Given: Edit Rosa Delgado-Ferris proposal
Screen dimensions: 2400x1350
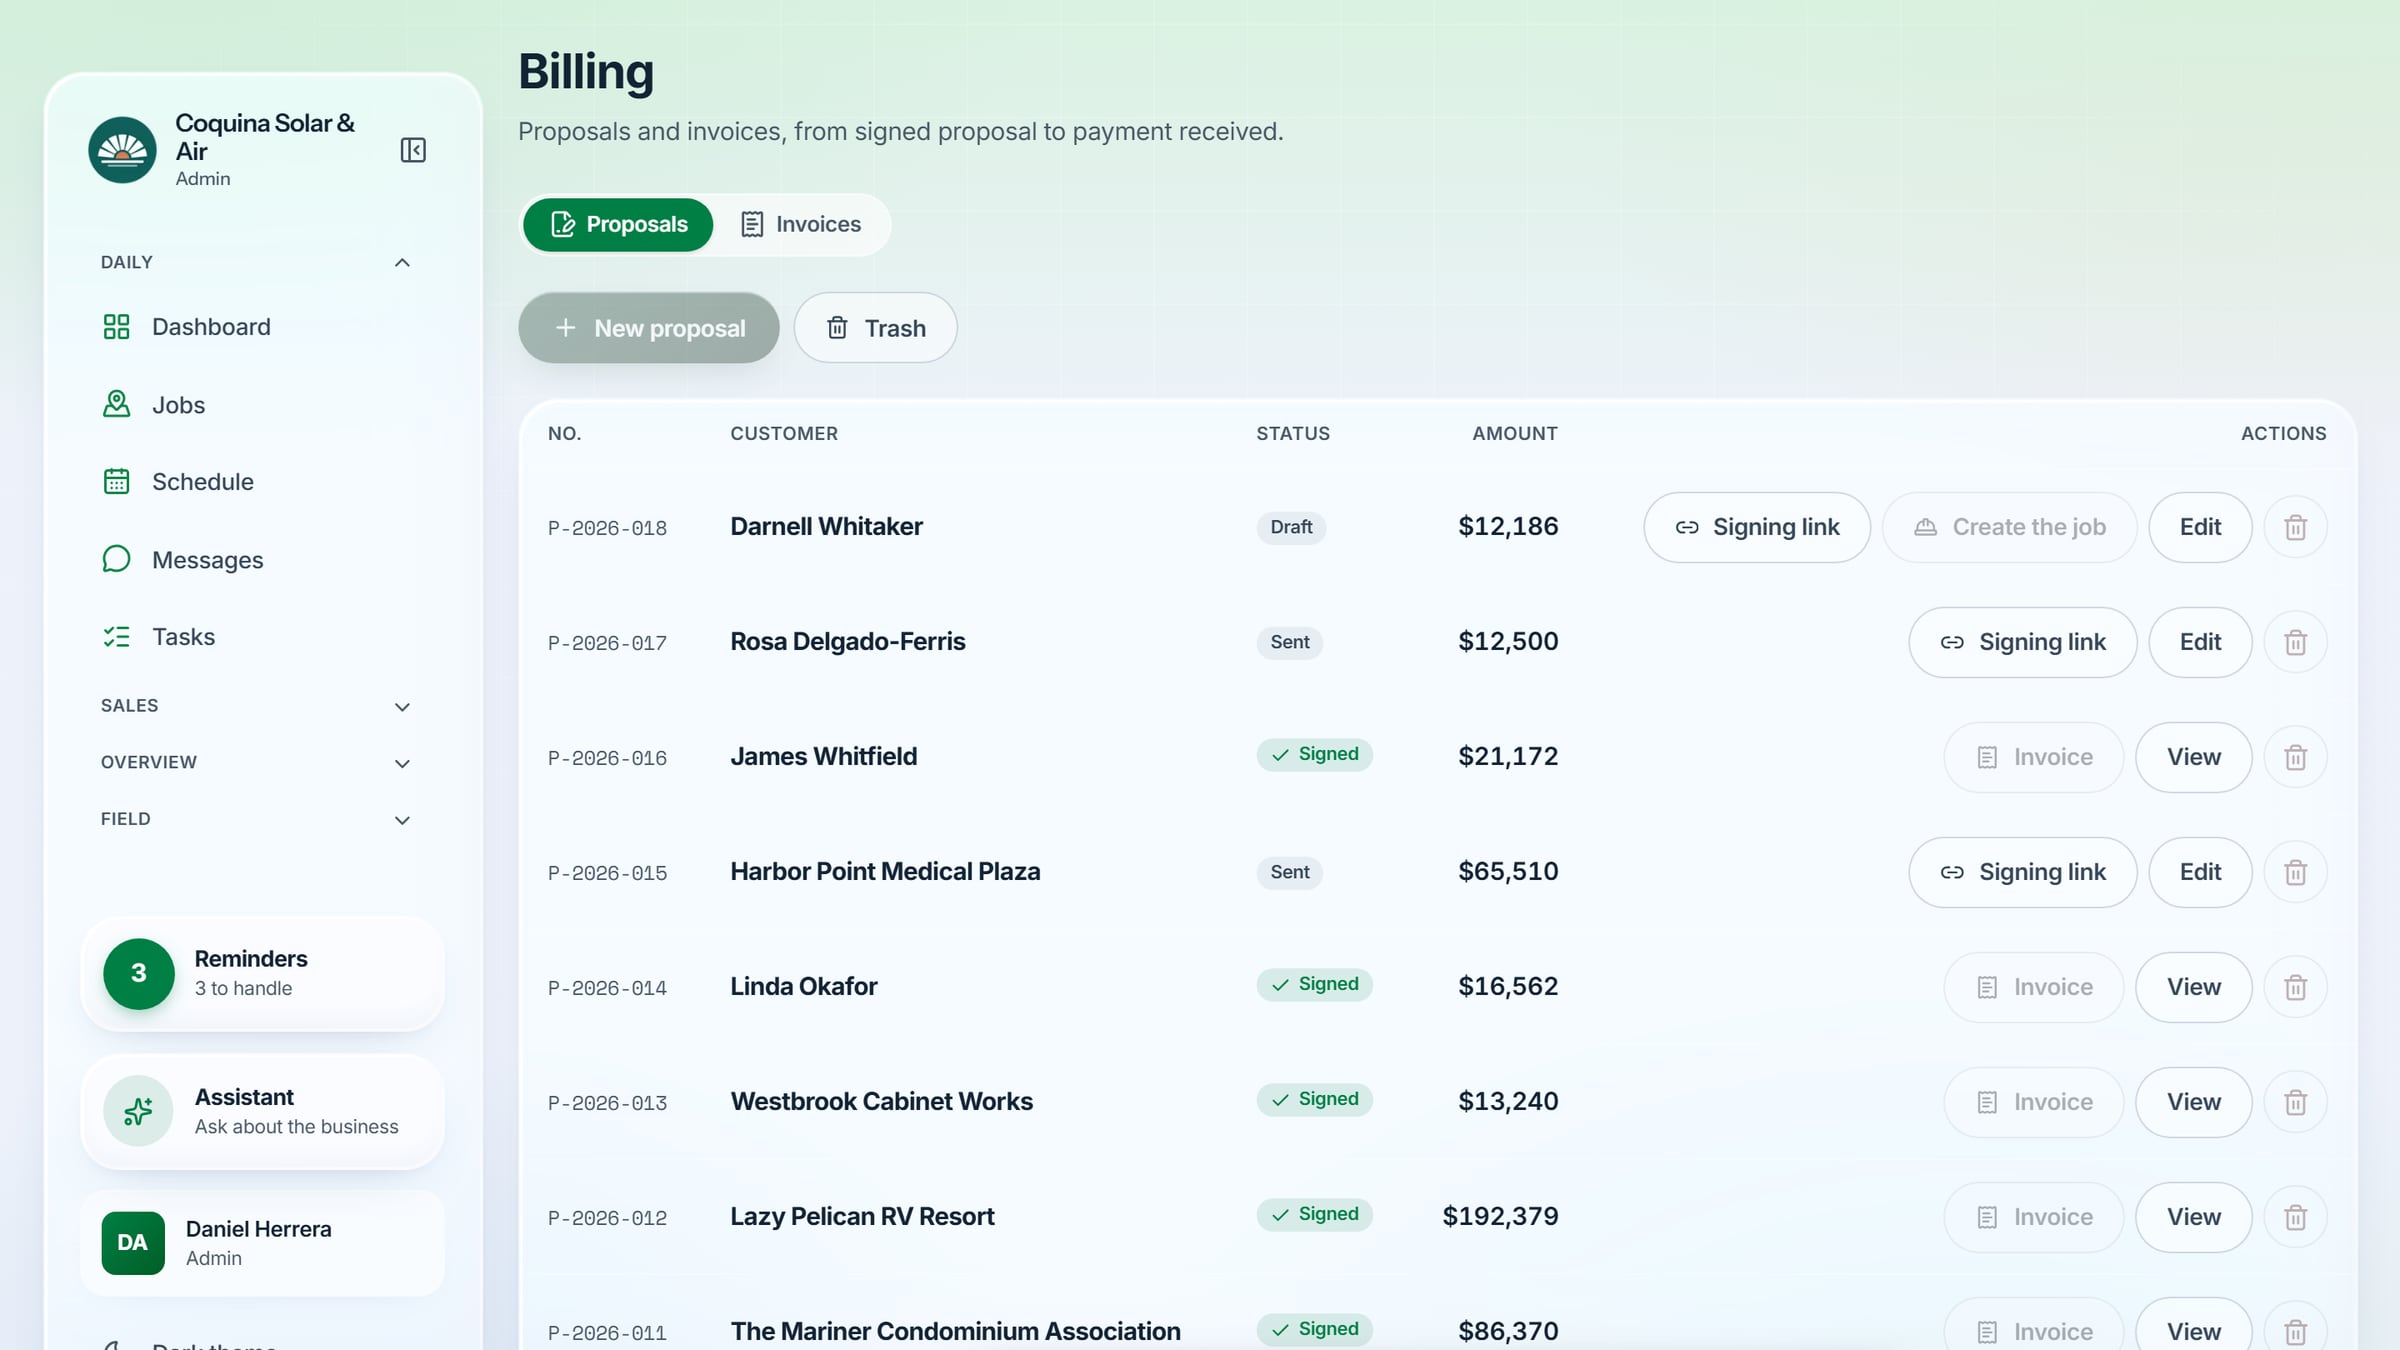Looking at the screenshot, I should pos(2200,642).
